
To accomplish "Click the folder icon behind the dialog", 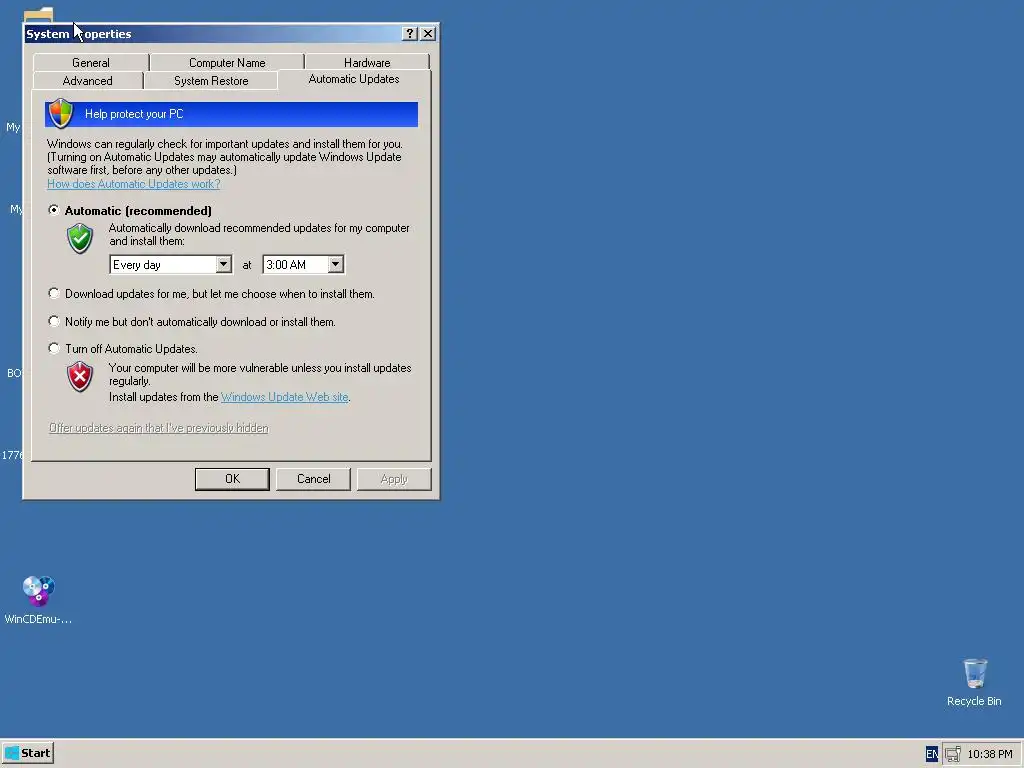I will point(38,14).
